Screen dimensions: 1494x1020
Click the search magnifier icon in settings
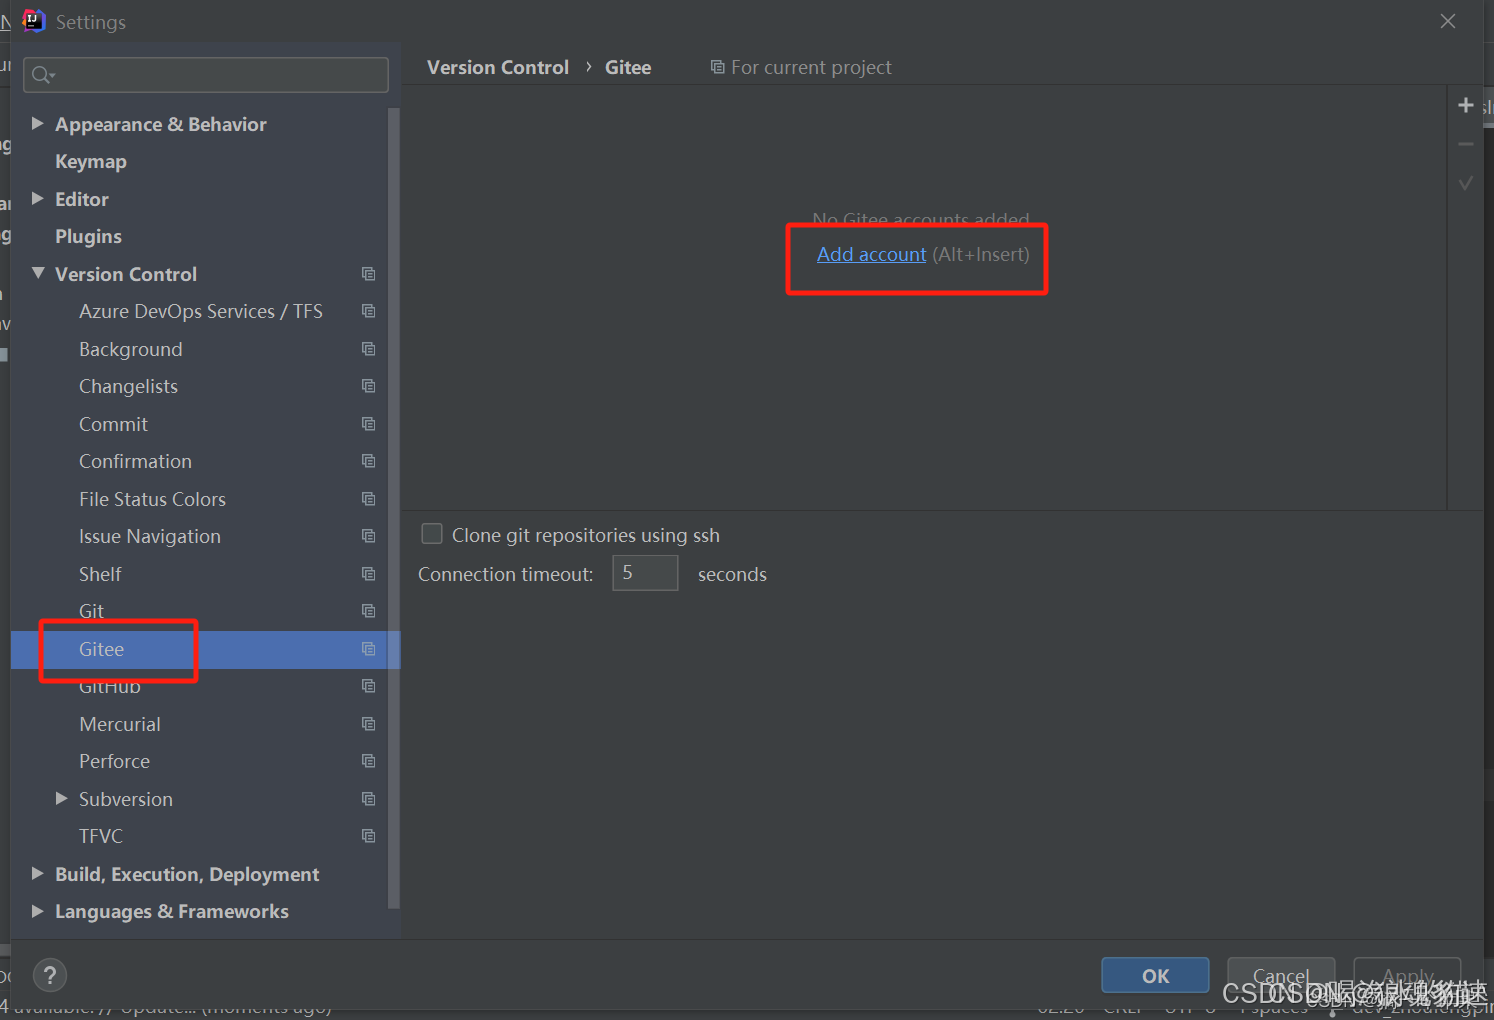tap(43, 75)
